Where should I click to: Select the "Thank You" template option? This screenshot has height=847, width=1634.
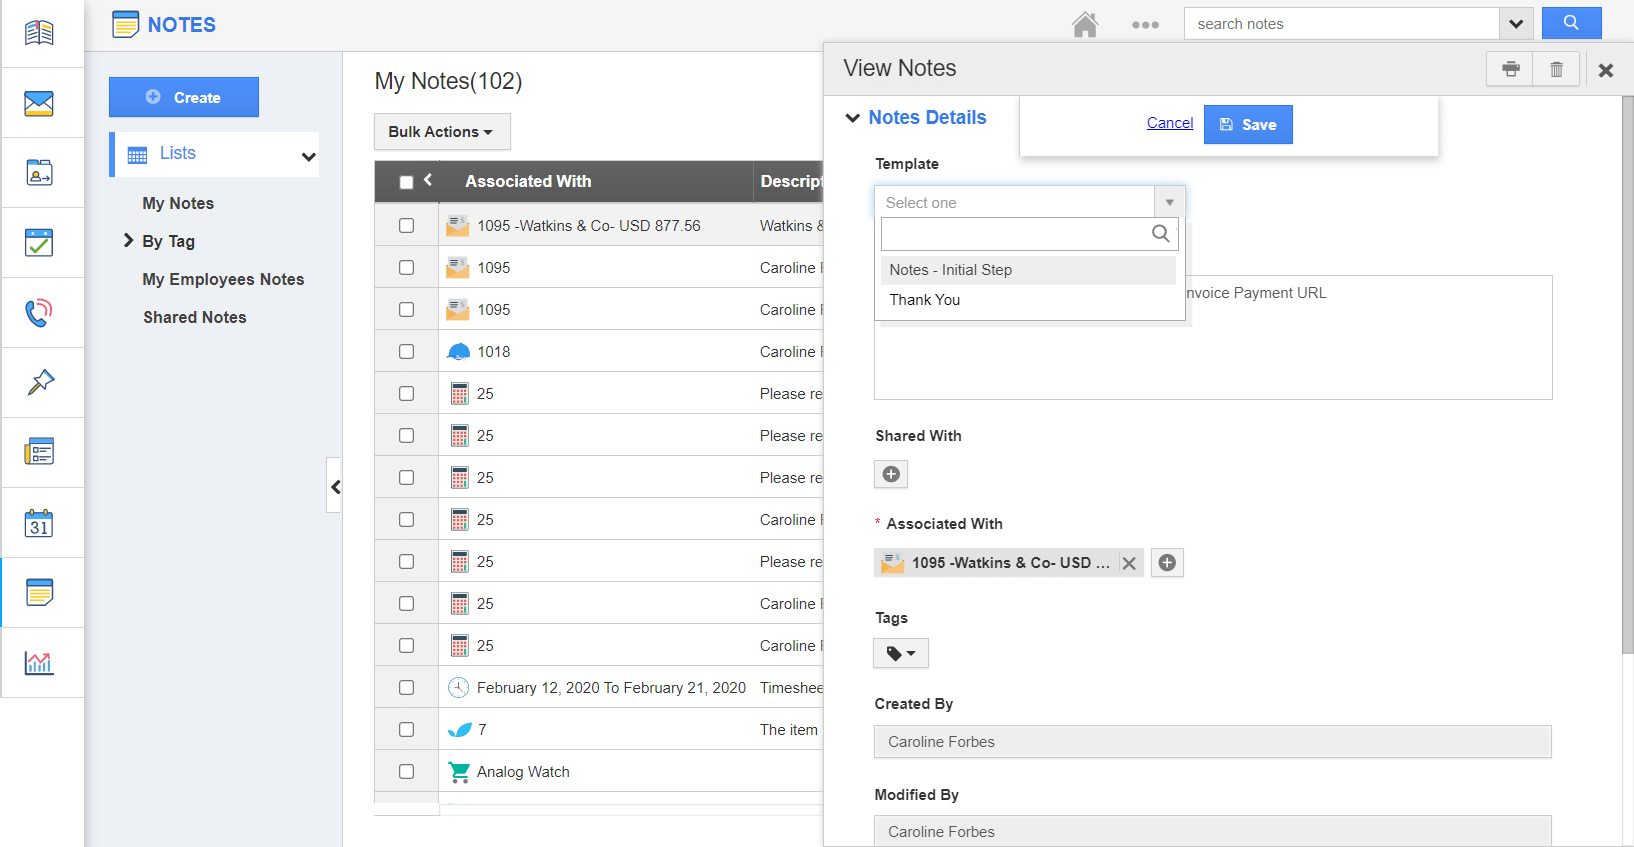pos(925,300)
